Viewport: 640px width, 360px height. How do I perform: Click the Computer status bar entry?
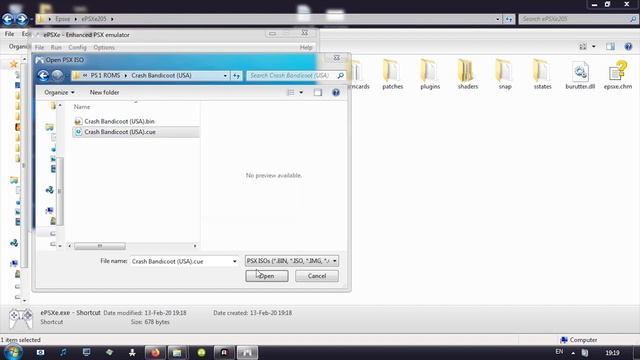[579, 340]
